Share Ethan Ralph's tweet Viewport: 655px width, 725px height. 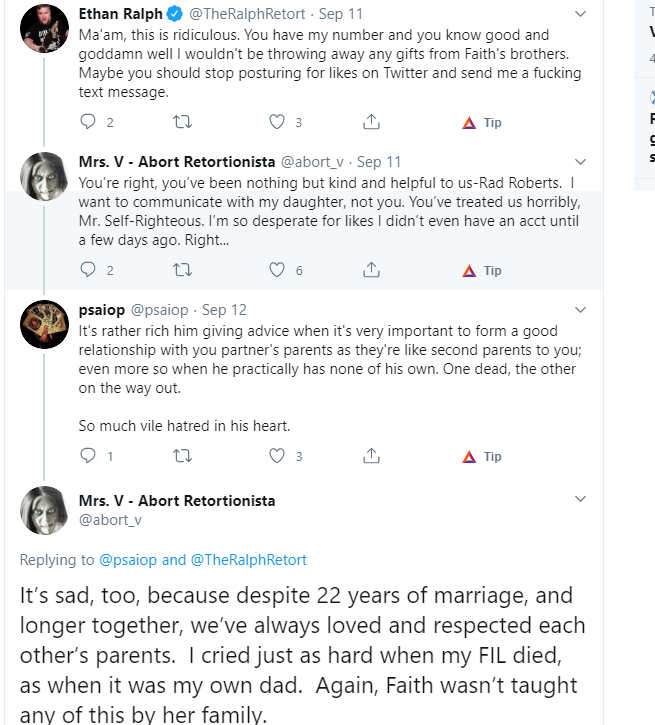coord(371,122)
